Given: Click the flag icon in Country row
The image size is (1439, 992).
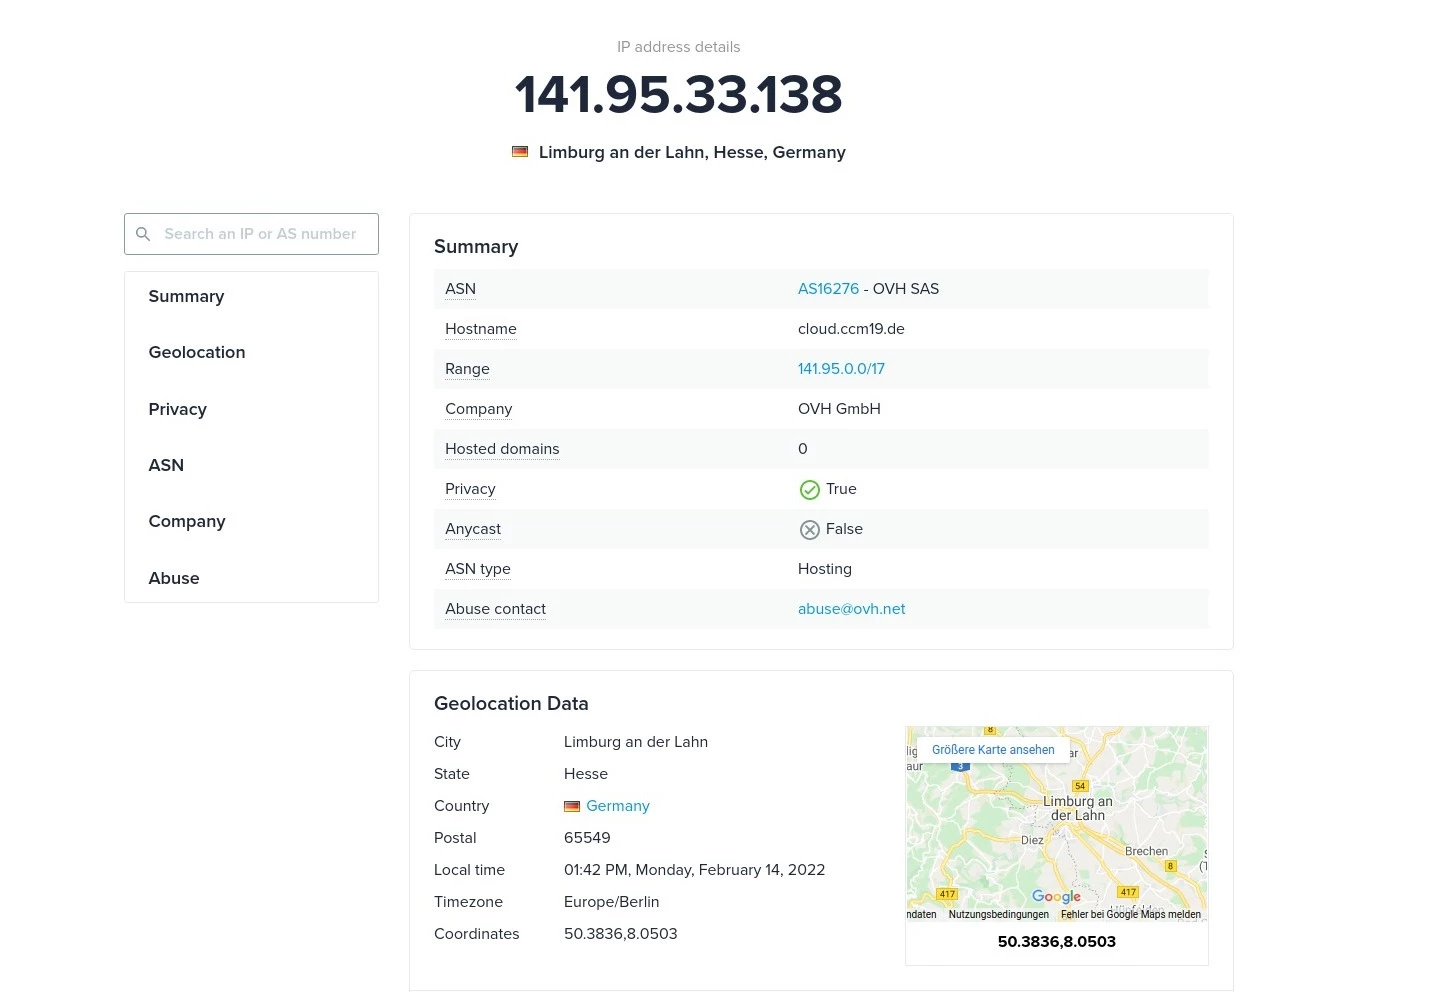Looking at the screenshot, I should (x=572, y=807).
